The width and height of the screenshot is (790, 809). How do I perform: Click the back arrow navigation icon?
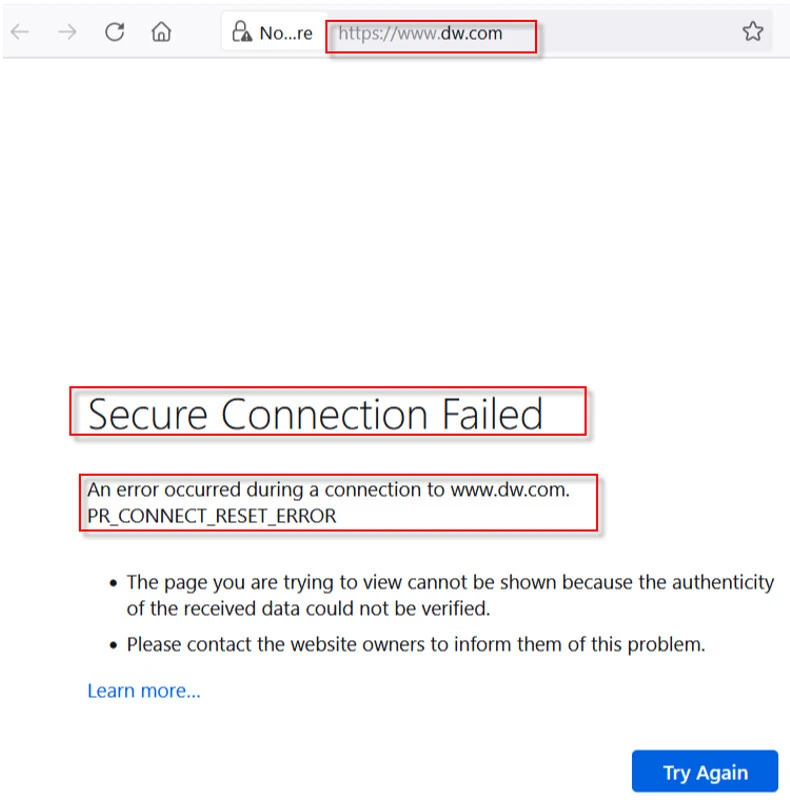[x=20, y=32]
